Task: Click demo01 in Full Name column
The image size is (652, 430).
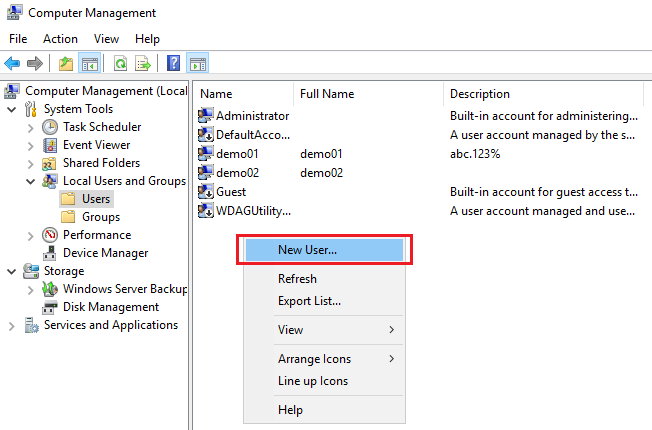Action: click(x=321, y=153)
